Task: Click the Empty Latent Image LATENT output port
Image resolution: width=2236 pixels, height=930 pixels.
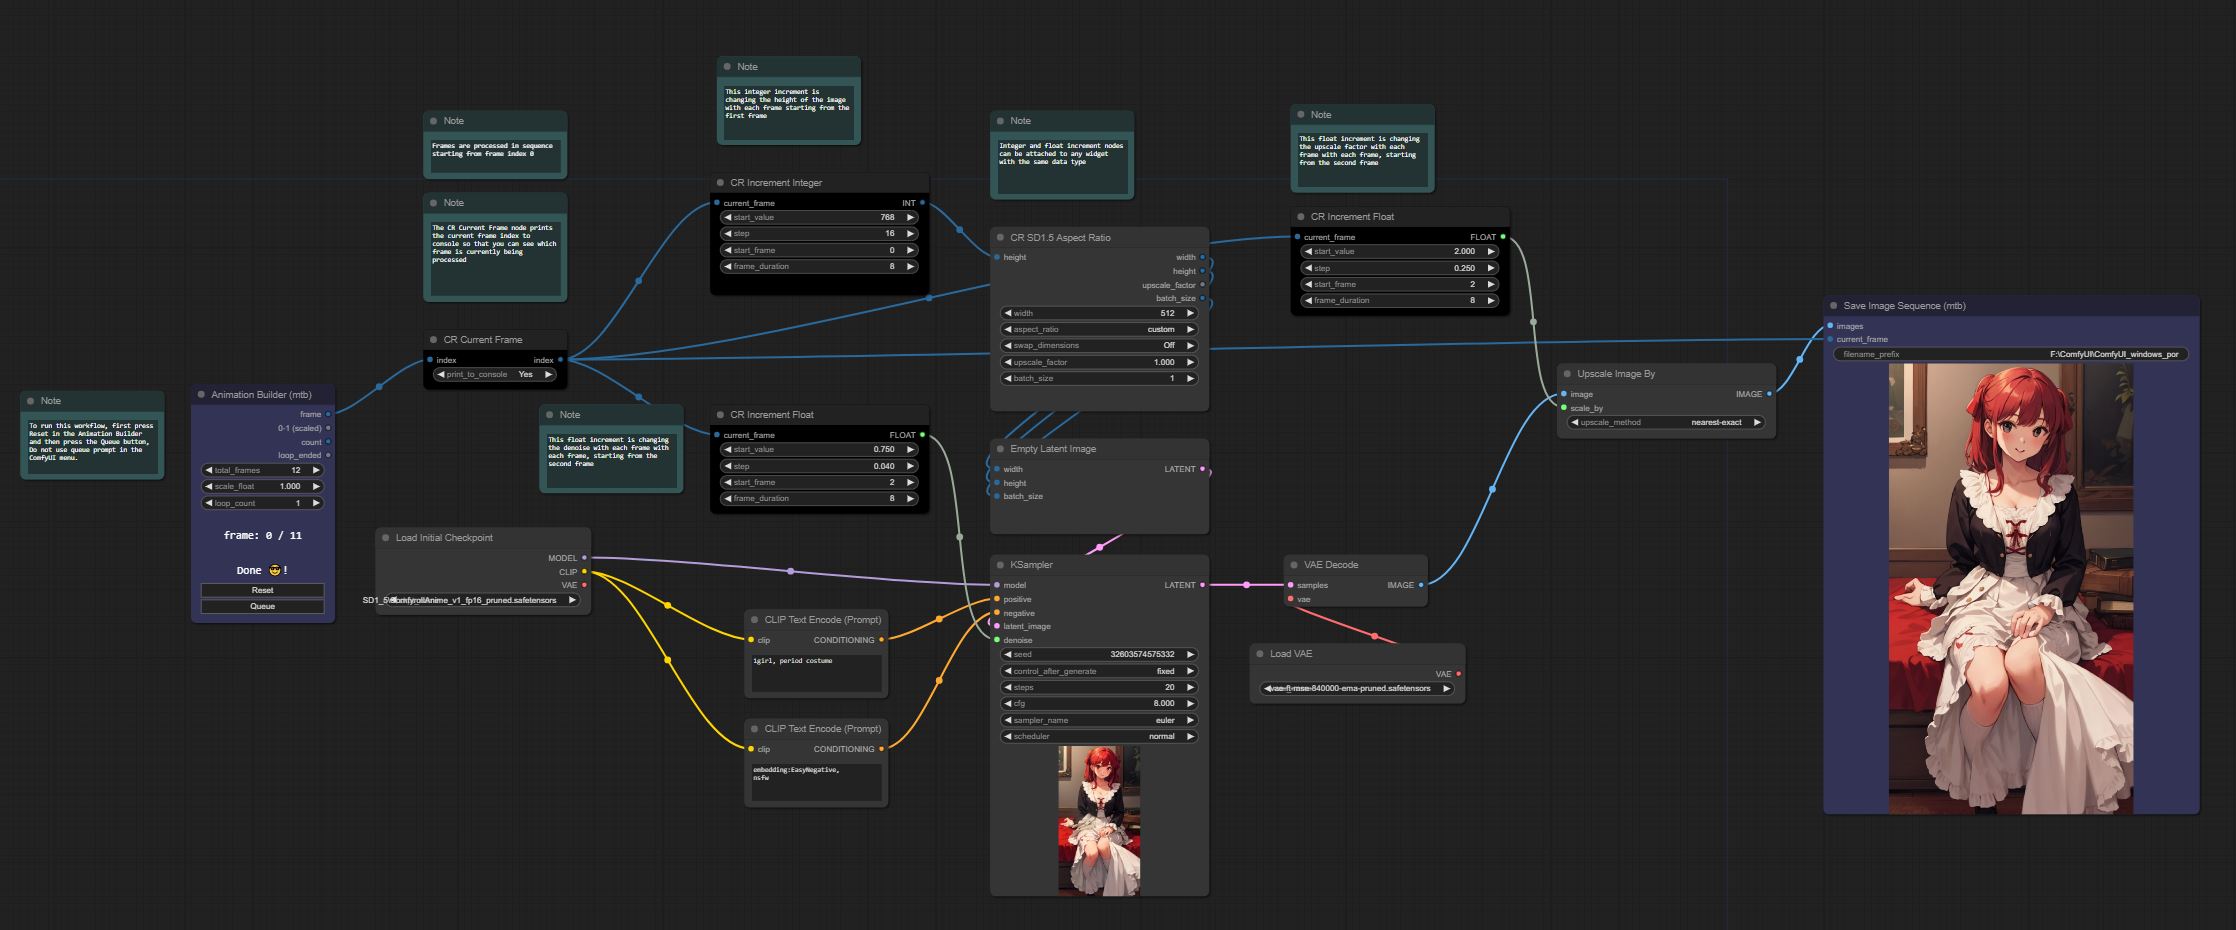Action: (x=1202, y=469)
